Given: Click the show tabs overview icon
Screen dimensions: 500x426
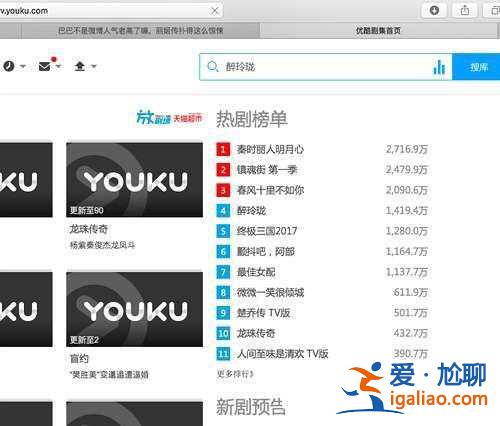Looking at the screenshot, I should tap(495, 10).
